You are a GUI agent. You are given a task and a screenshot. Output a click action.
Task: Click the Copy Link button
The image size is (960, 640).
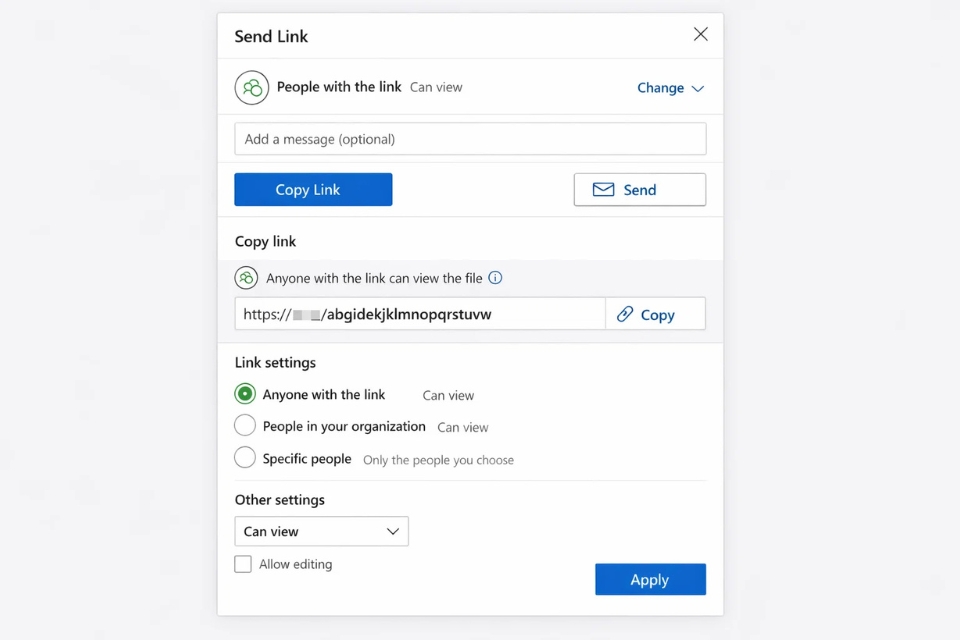pos(313,189)
